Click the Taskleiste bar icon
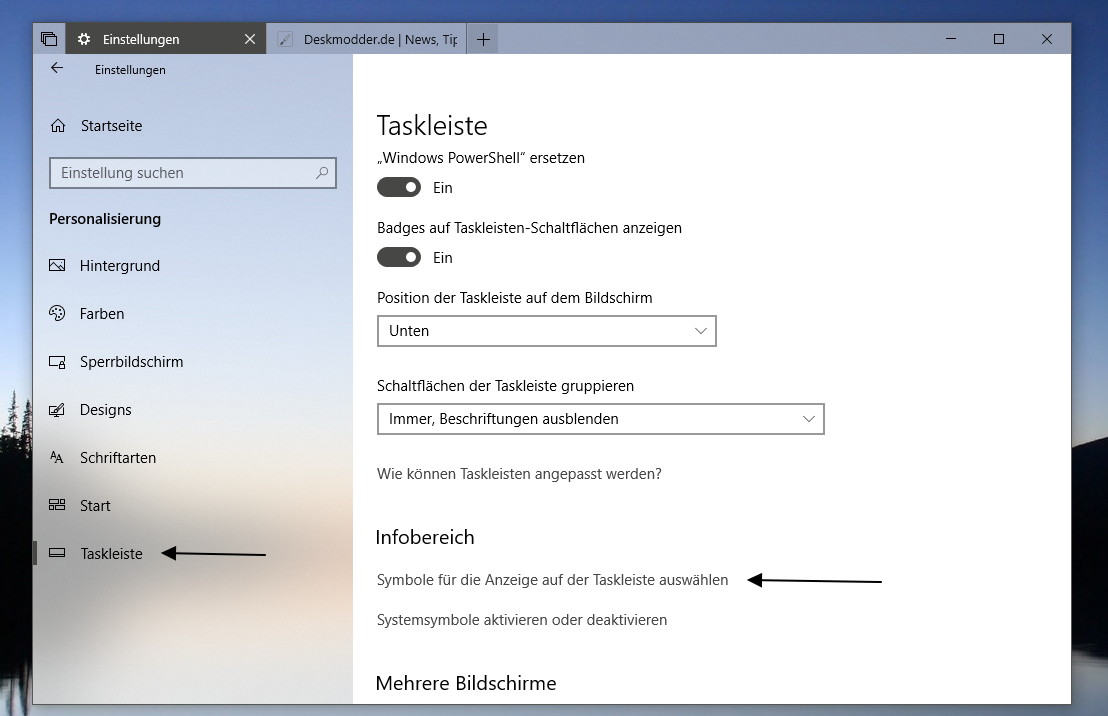The image size is (1108, 716). [57, 553]
